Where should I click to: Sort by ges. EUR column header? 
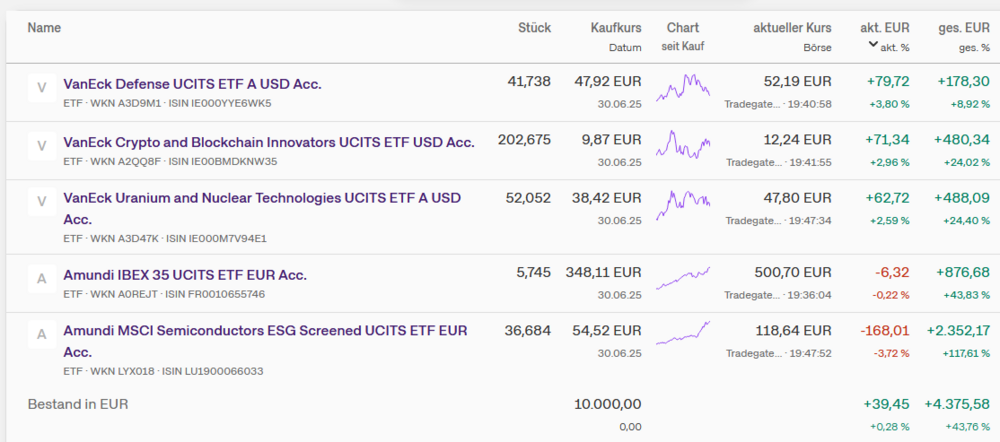tap(964, 28)
